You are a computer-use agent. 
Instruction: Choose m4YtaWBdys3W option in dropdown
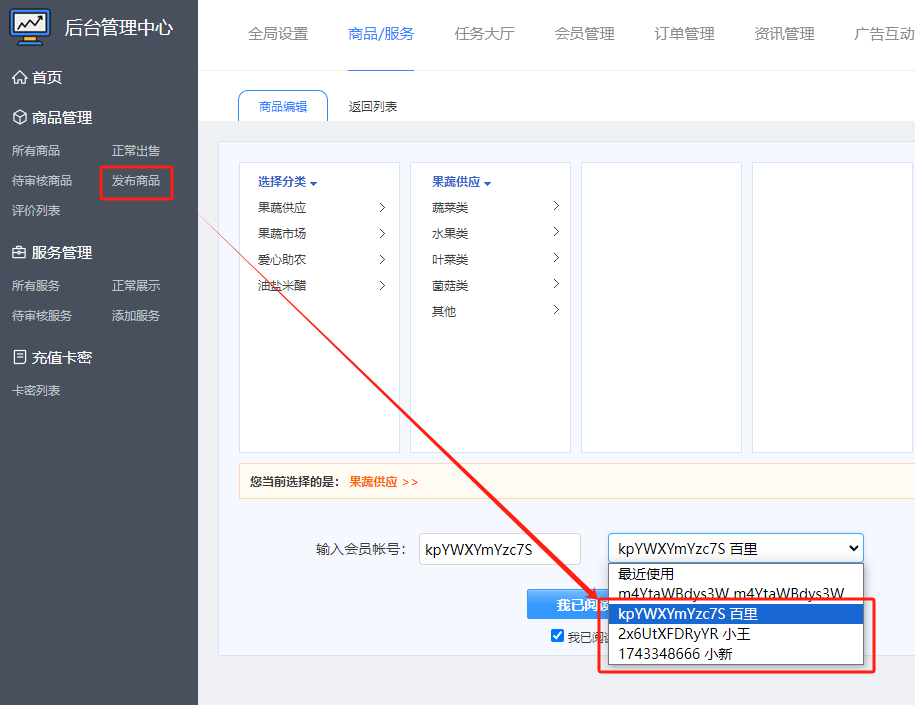pyautogui.click(x=735, y=594)
